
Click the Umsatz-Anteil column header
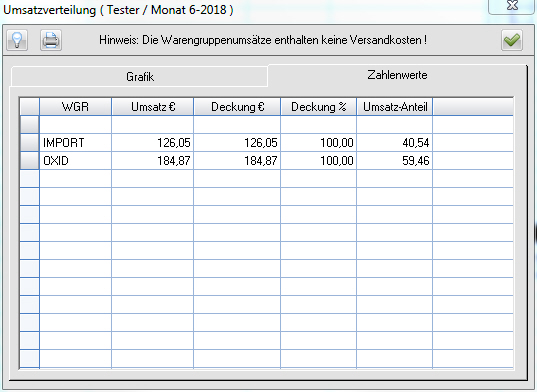pyautogui.click(x=395, y=107)
